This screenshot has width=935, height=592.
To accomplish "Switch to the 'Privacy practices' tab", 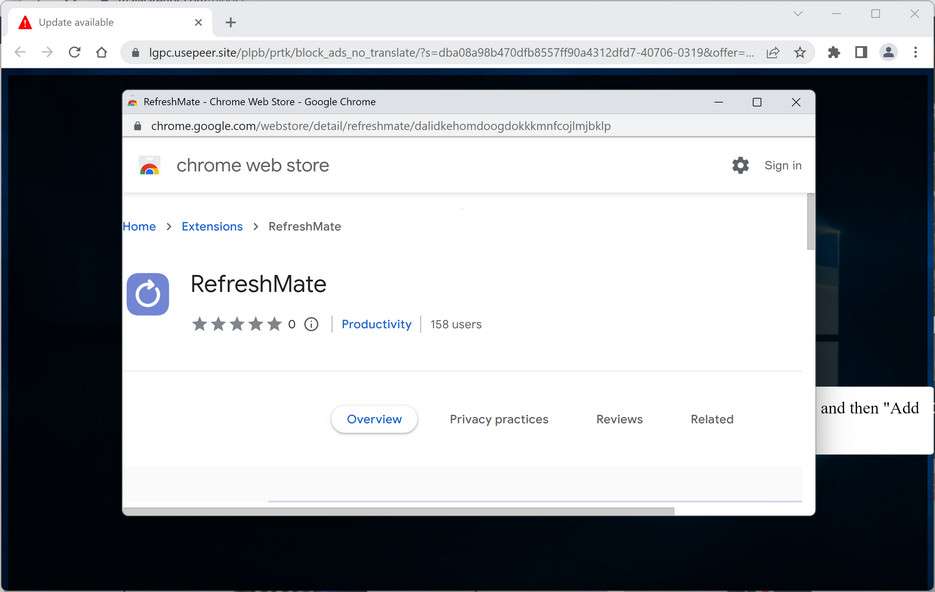I will pyautogui.click(x=499, y=419).
